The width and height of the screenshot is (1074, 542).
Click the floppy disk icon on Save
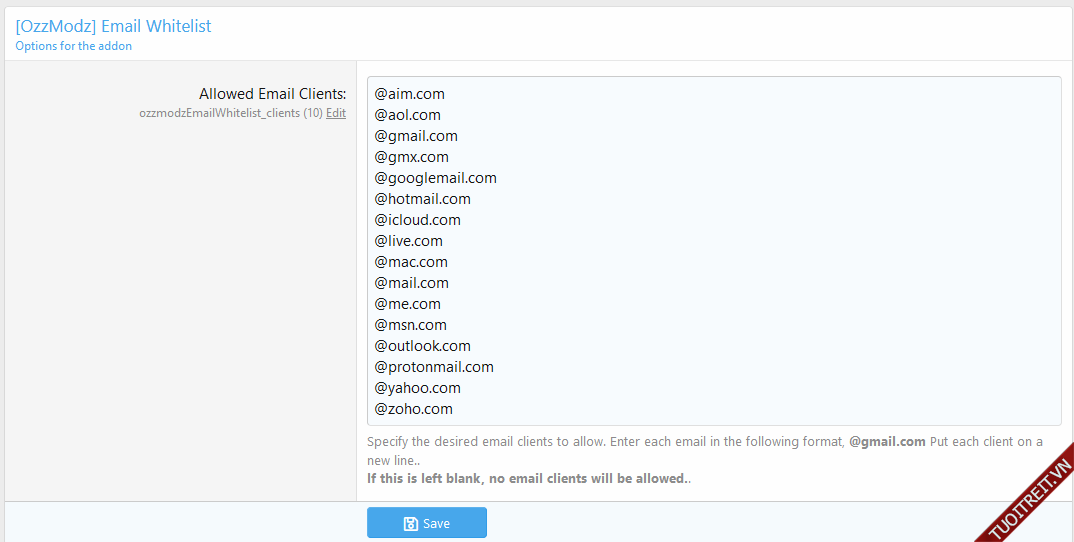click(x=410, y=524)
